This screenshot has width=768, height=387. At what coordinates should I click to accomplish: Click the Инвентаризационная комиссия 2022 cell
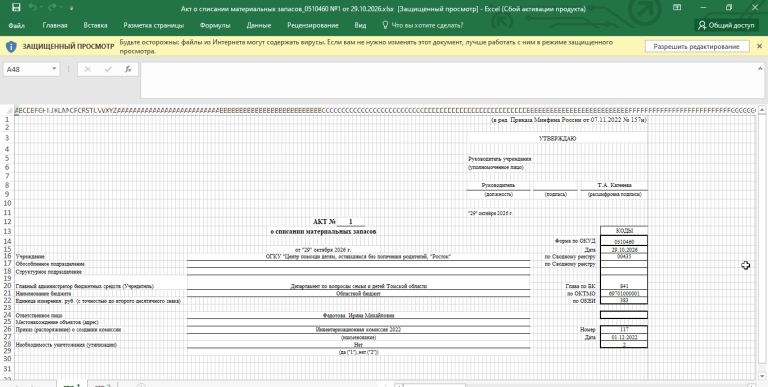[358, 330]
